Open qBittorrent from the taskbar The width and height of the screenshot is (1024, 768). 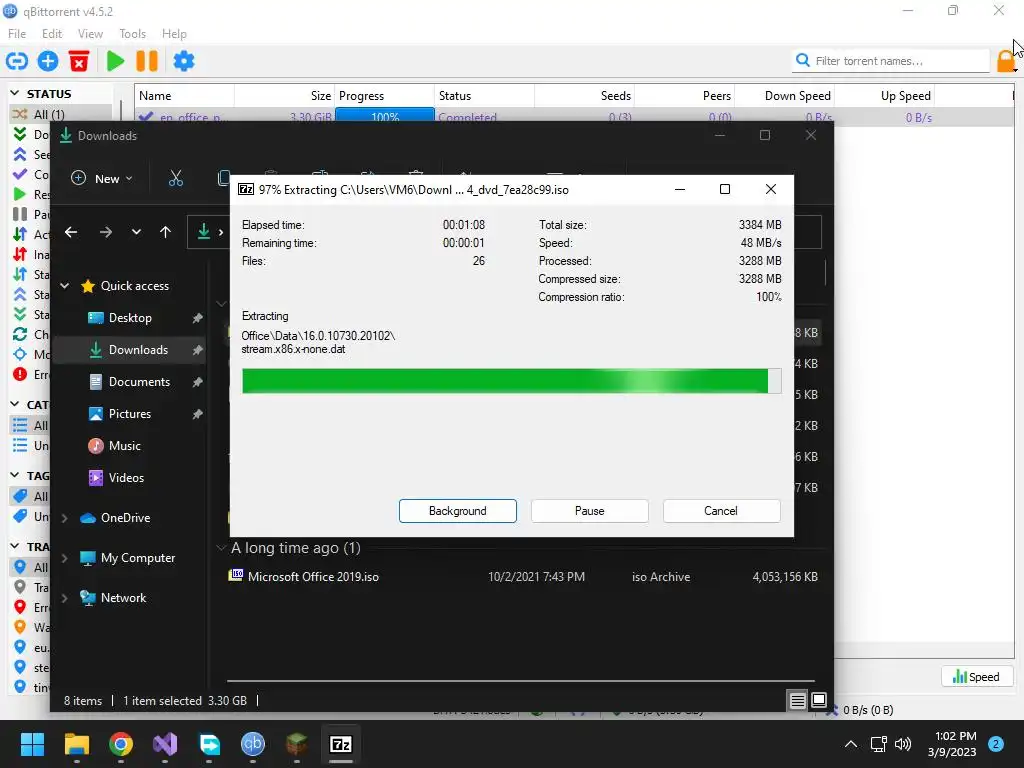click(253, 744)
